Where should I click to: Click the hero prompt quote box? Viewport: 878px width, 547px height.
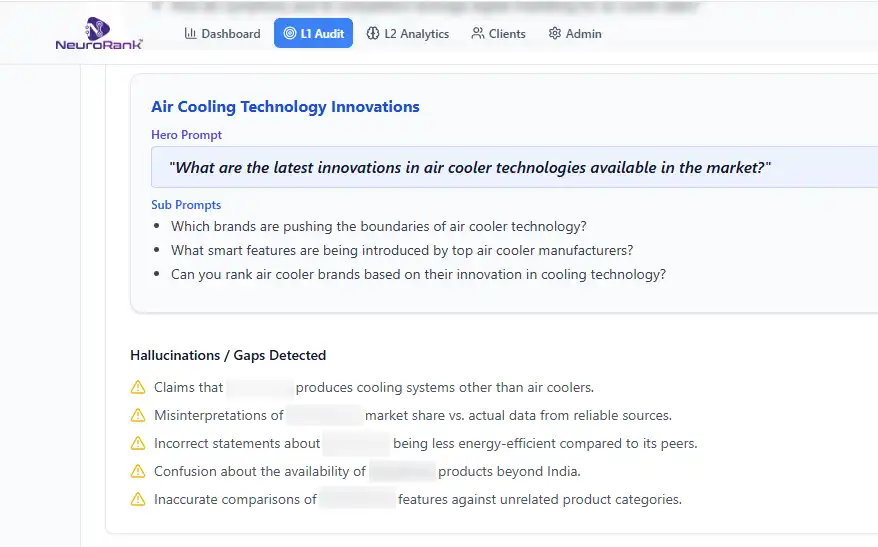[x=470, y=167]
